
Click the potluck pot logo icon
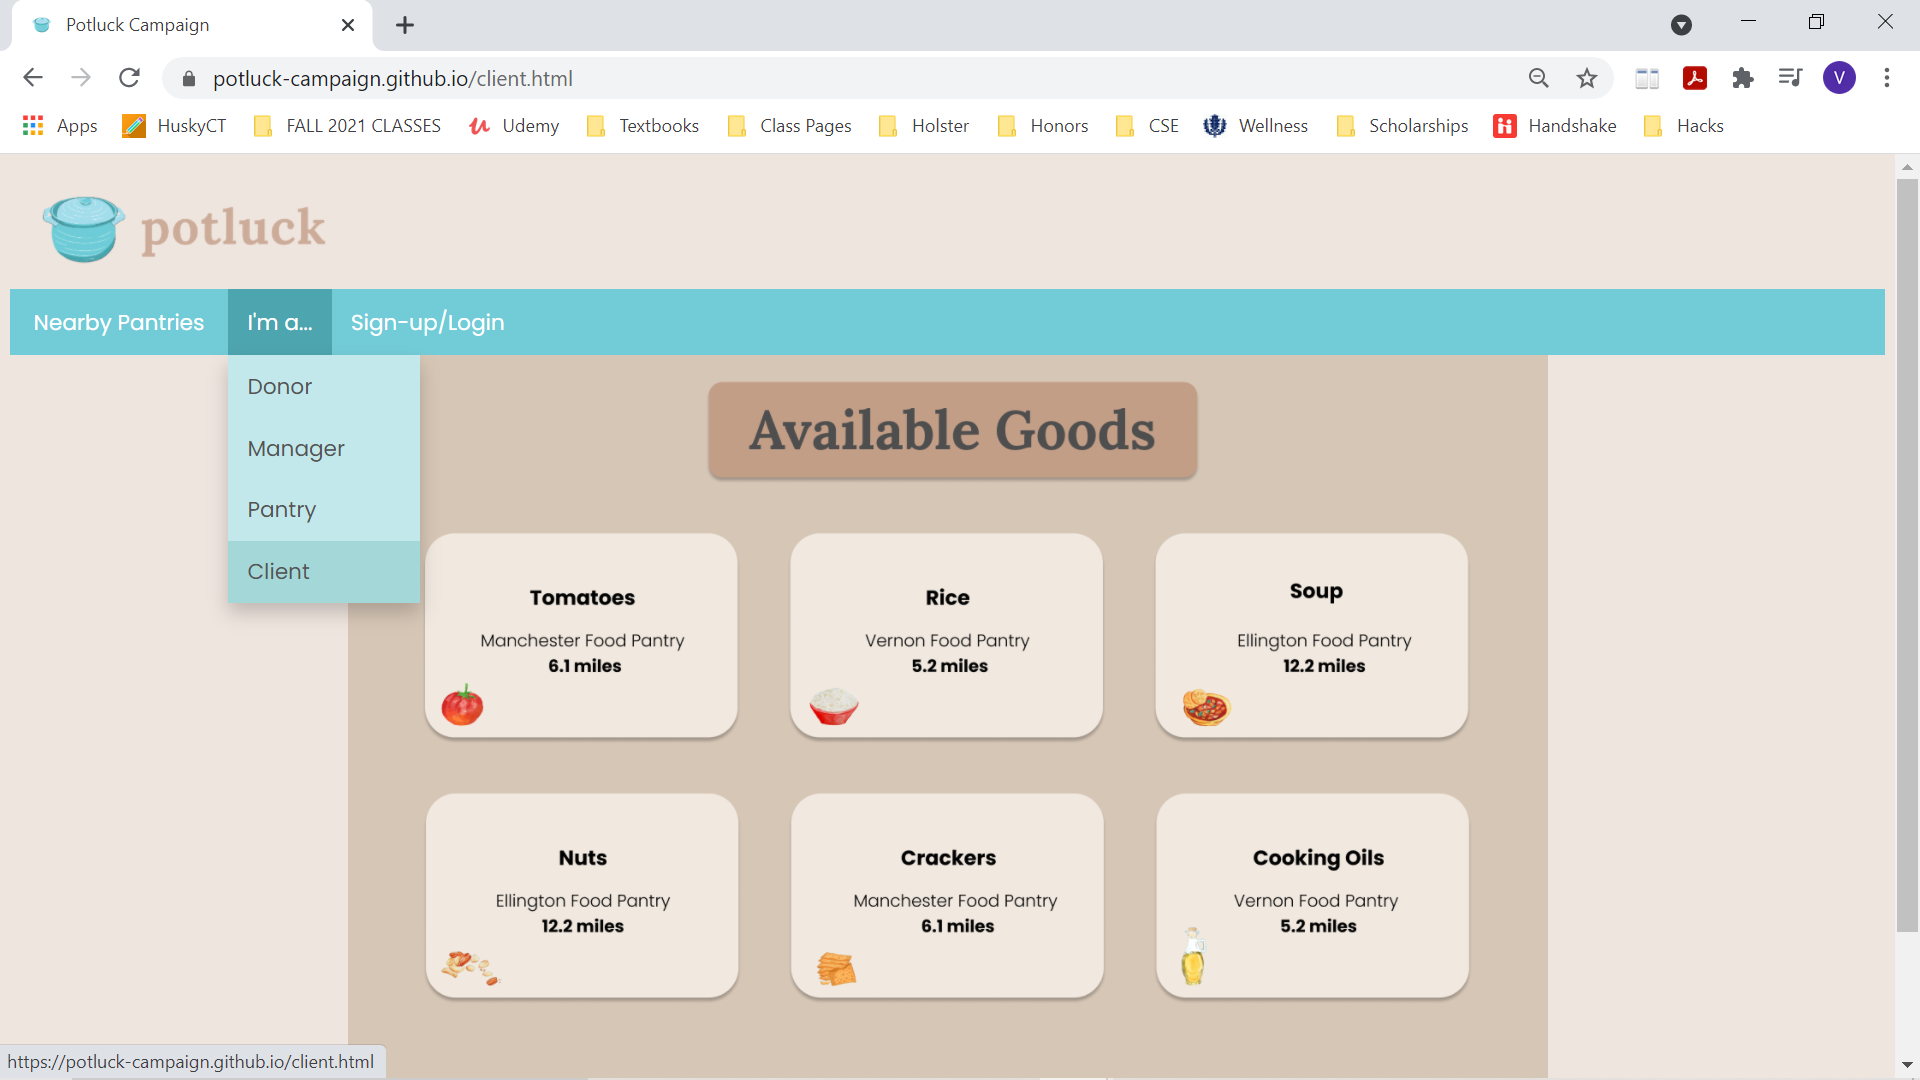click(x=84, y=229)
